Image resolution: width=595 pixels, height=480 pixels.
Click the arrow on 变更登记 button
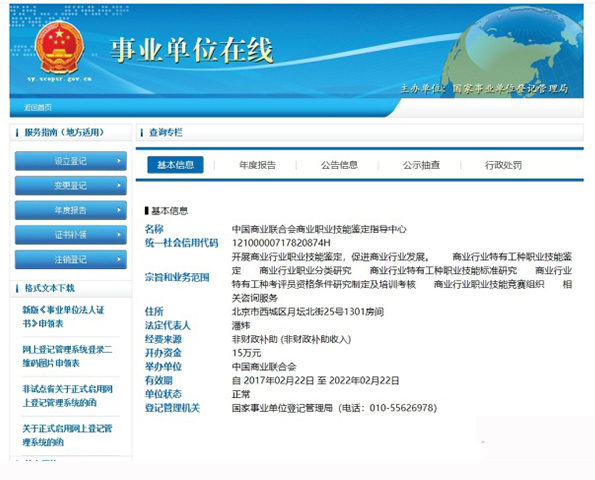coord(119,186)
